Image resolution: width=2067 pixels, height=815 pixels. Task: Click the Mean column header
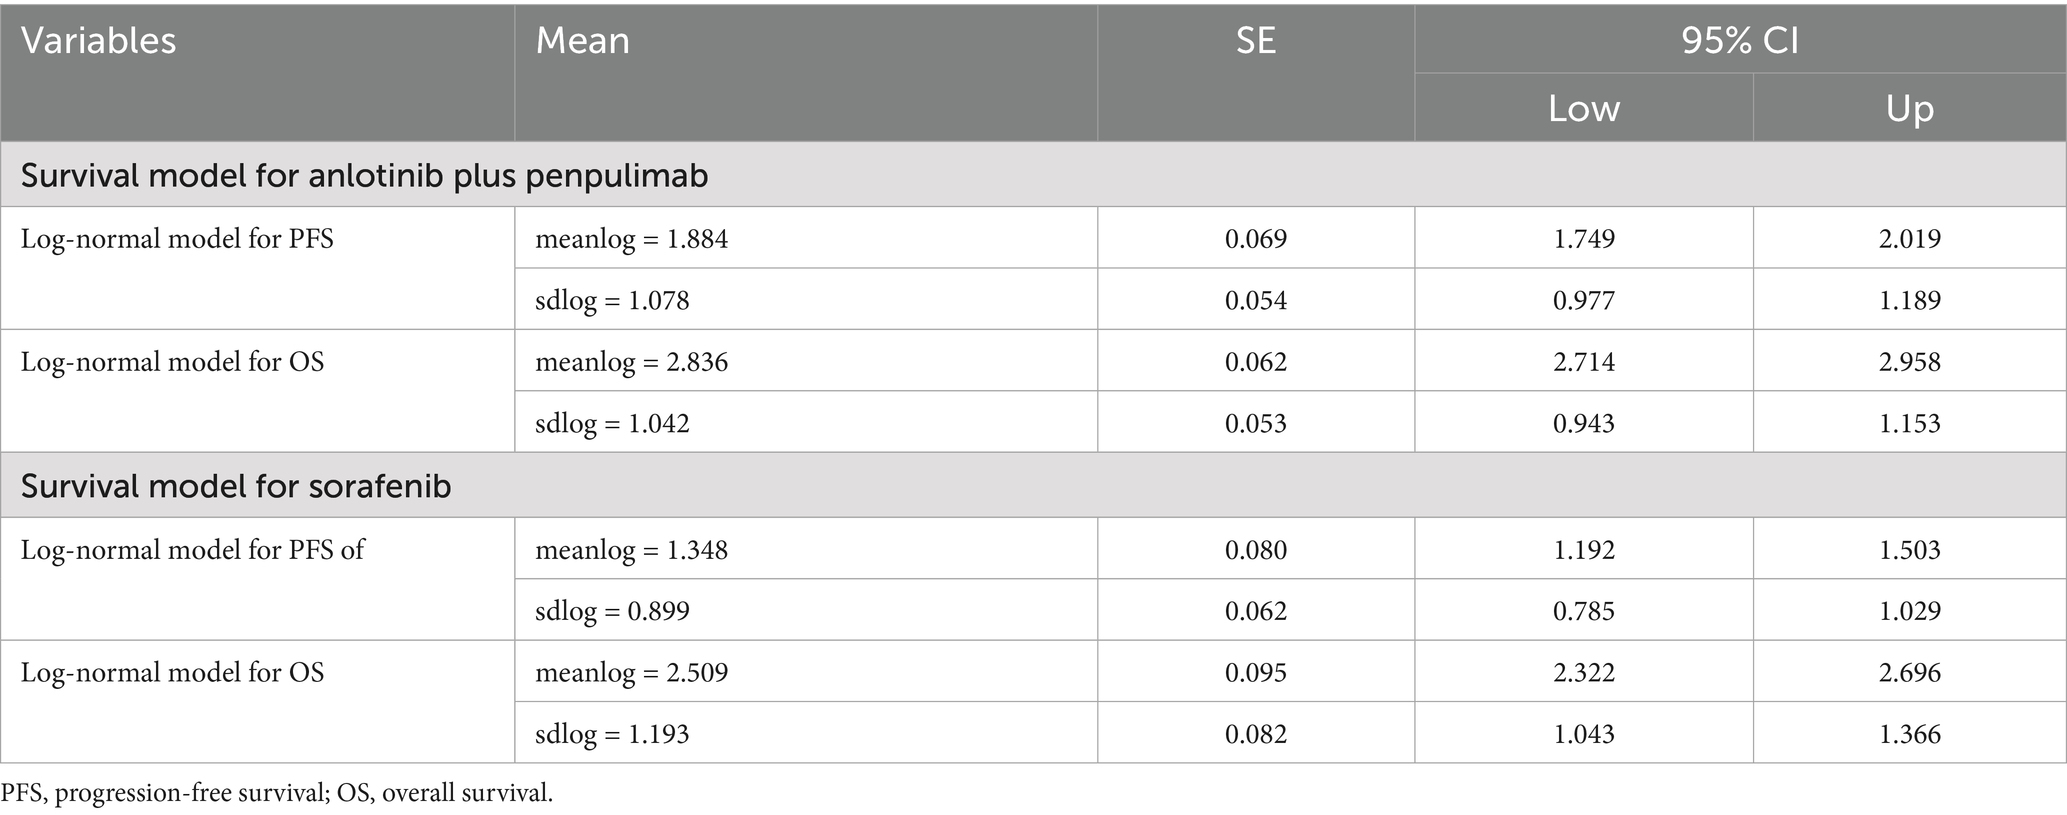pos(582,41)
